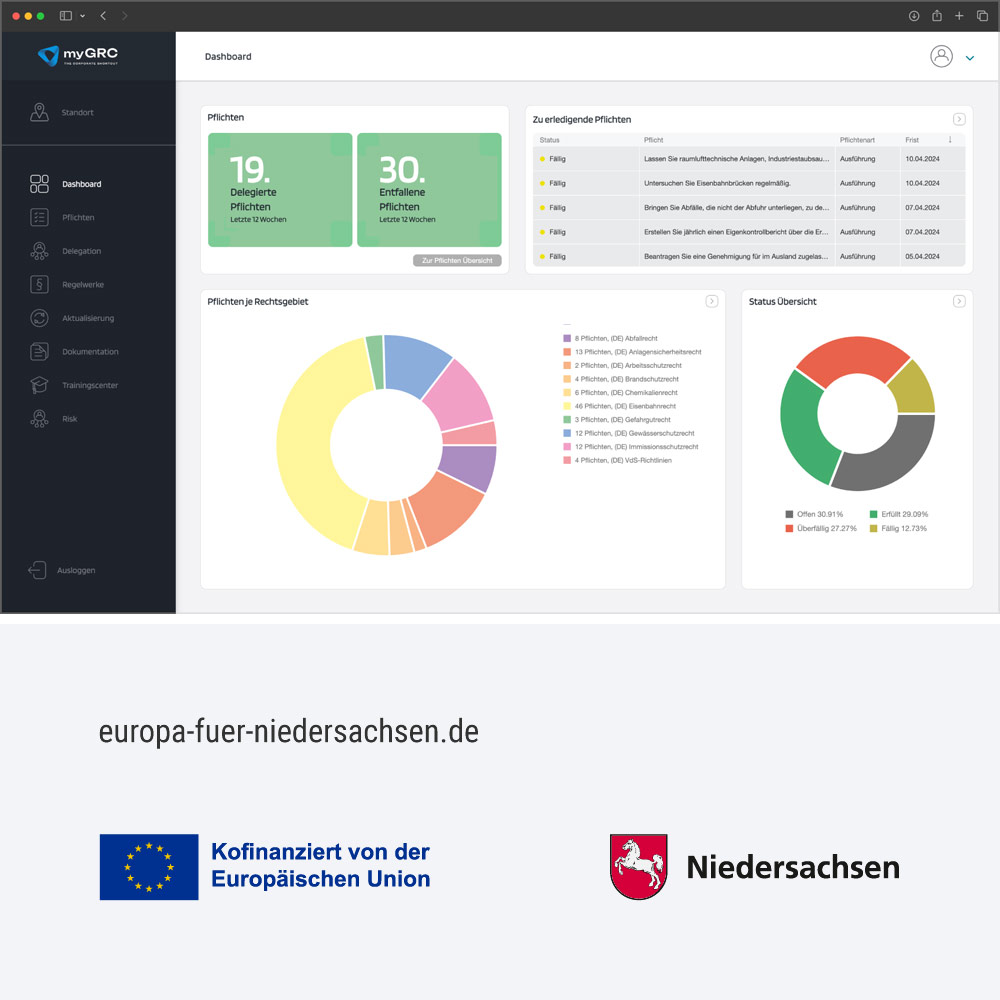
Task: Open the Dokumentation icon in sidebar
Action: click(39, 352)
